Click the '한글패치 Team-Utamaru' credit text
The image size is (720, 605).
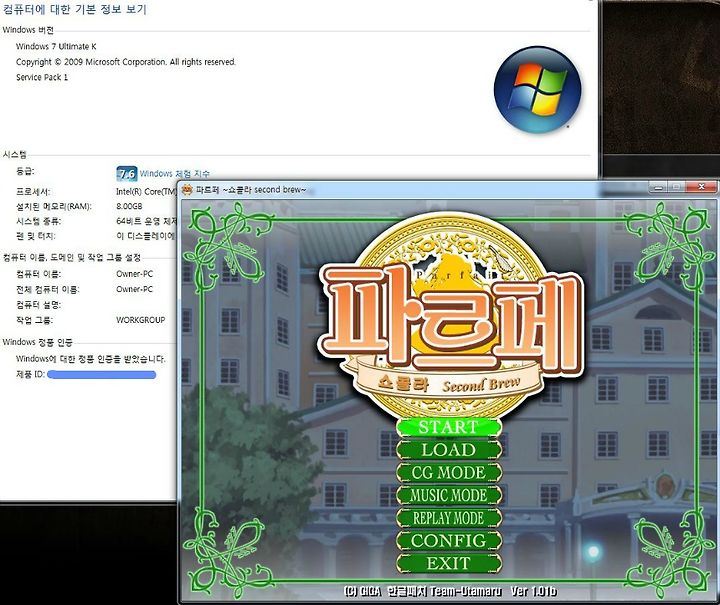(x=444, y=591)
